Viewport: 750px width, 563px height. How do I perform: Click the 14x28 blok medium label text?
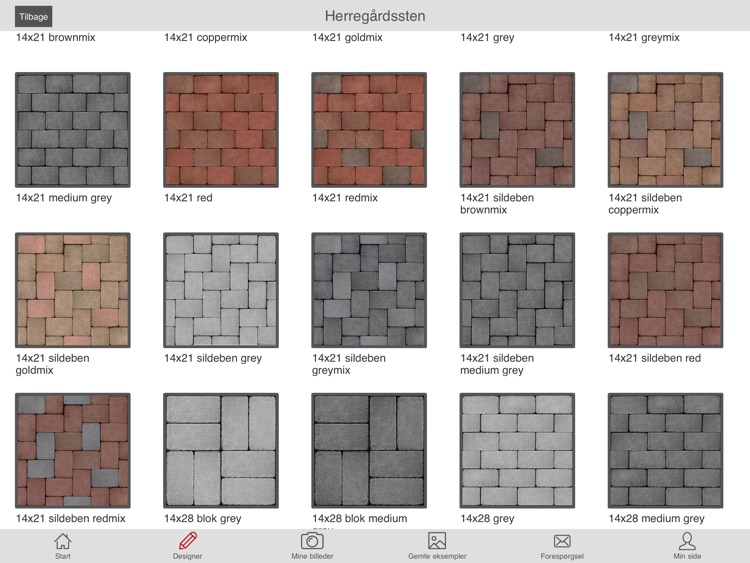click(x=360, y=519)
